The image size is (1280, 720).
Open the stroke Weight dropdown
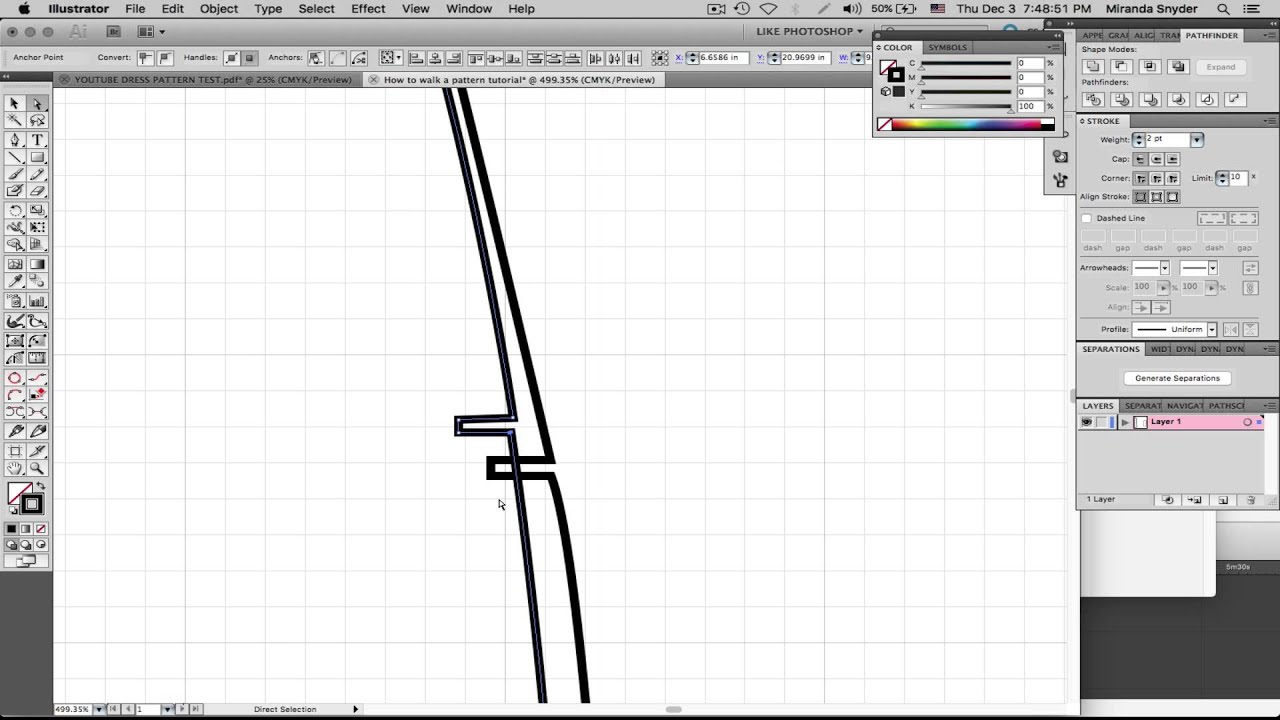click(x=1197, y=140)
